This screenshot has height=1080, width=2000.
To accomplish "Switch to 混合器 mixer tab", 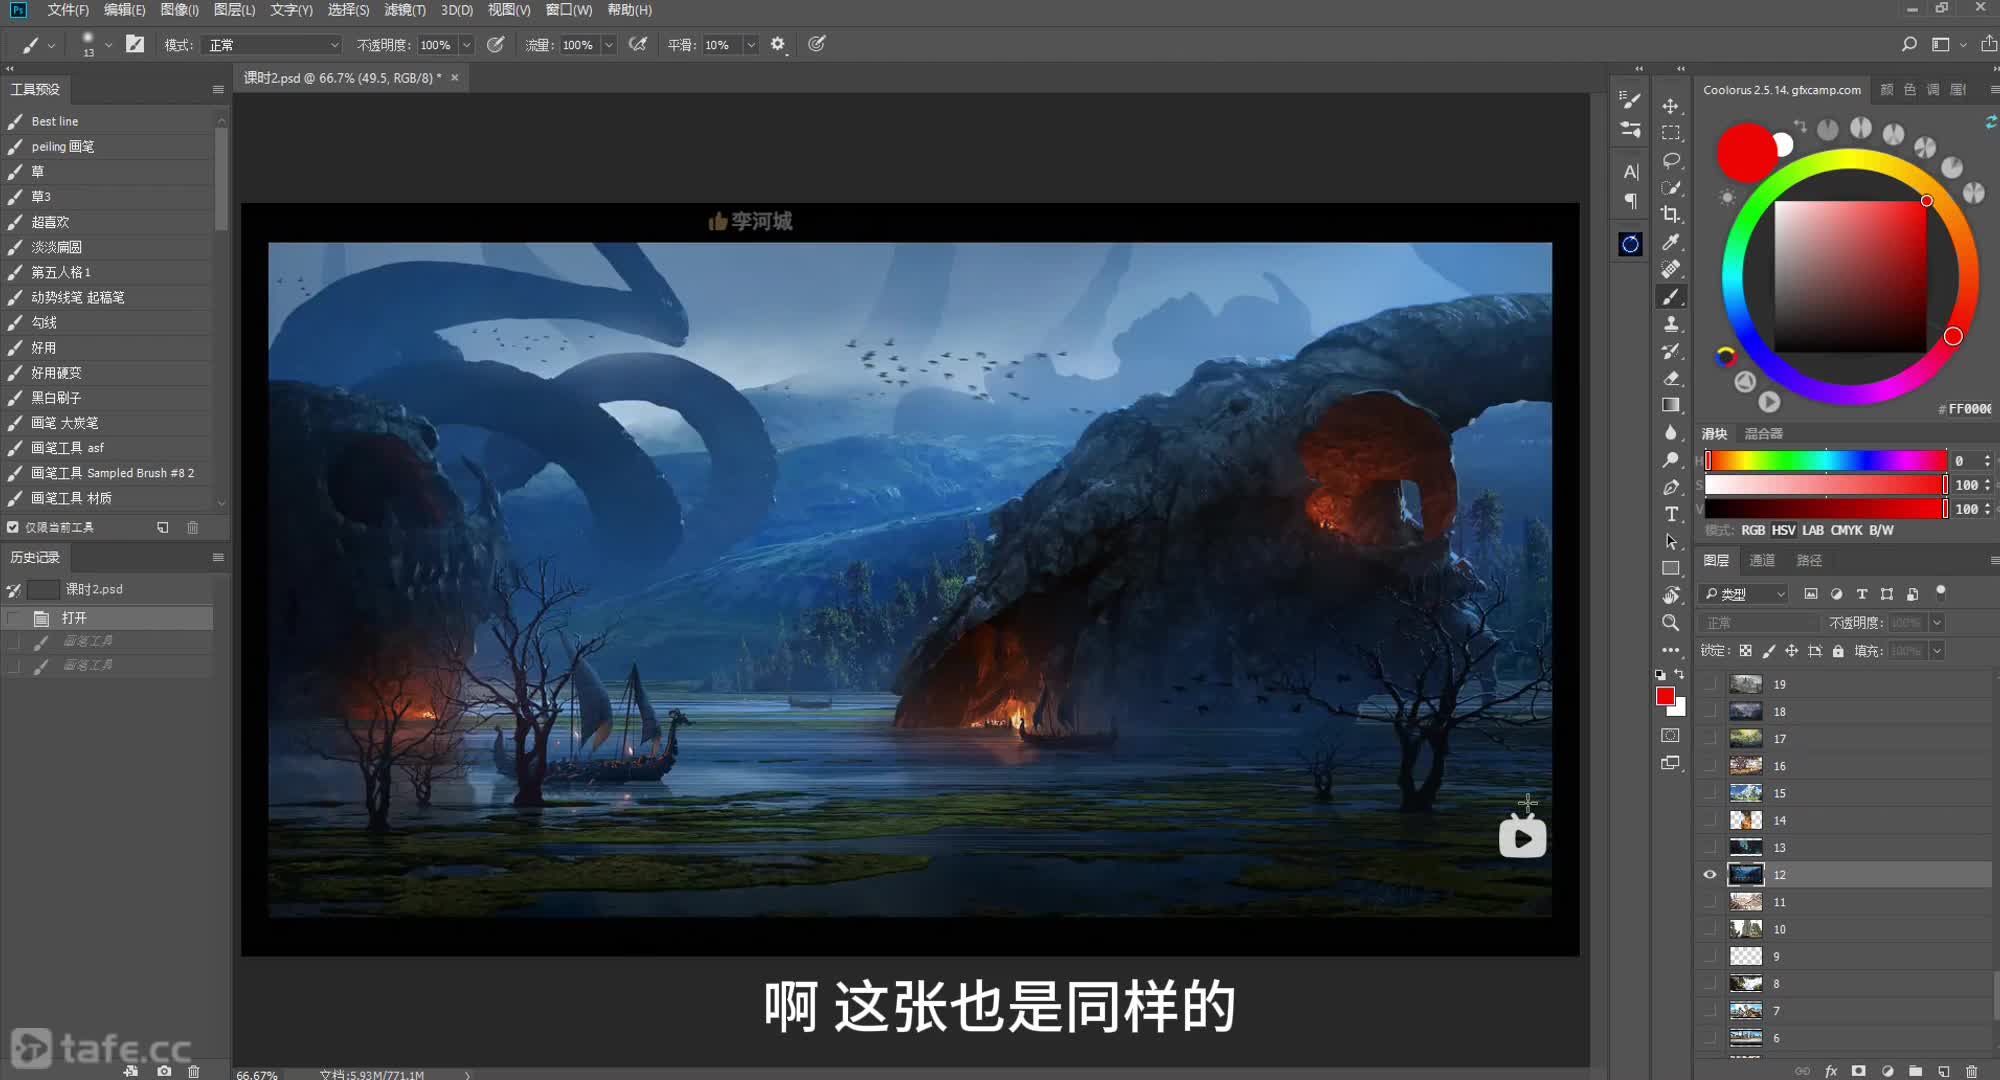I will point(1764,434).
